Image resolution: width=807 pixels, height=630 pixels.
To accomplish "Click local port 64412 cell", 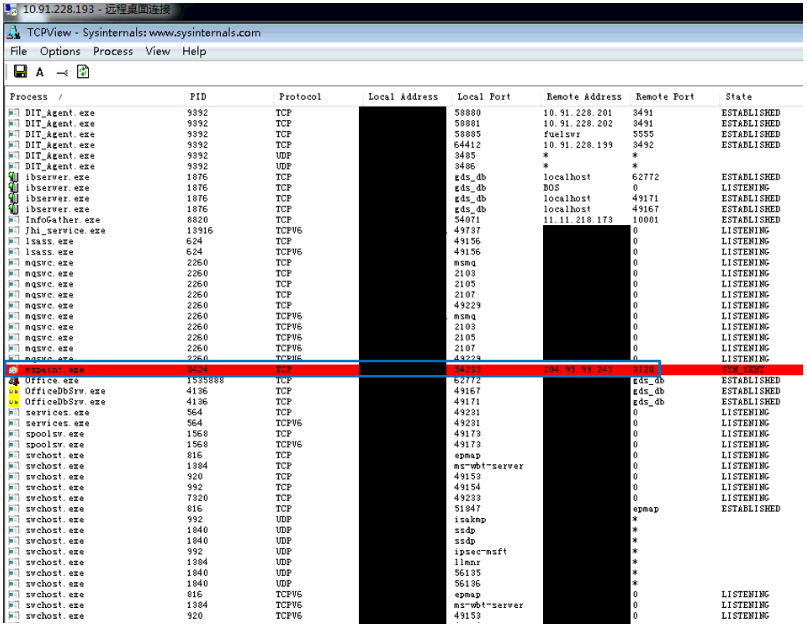I will (x=467, y=145).
